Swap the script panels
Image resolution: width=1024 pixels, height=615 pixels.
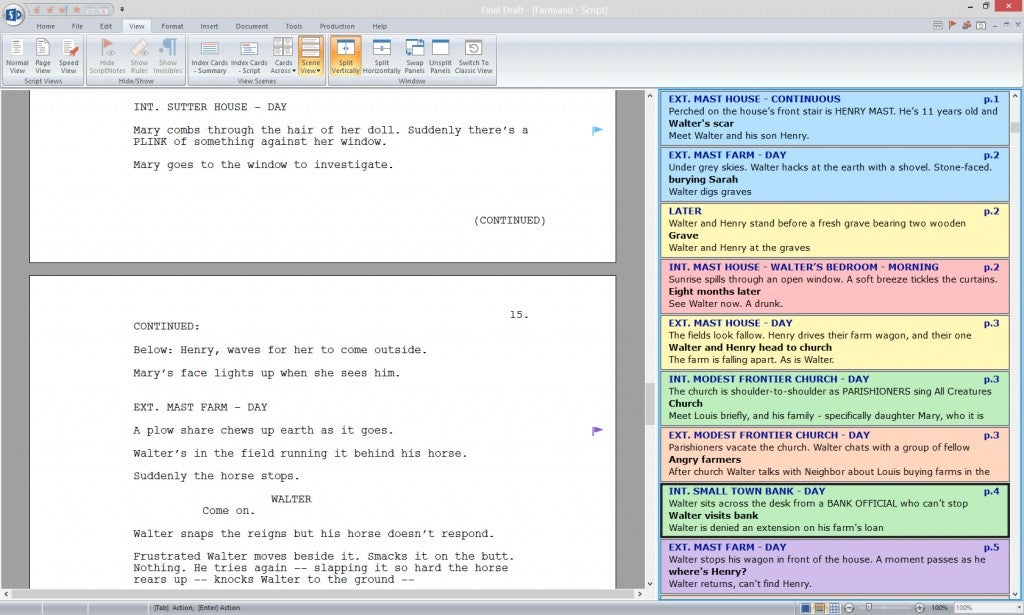[415, 55]
